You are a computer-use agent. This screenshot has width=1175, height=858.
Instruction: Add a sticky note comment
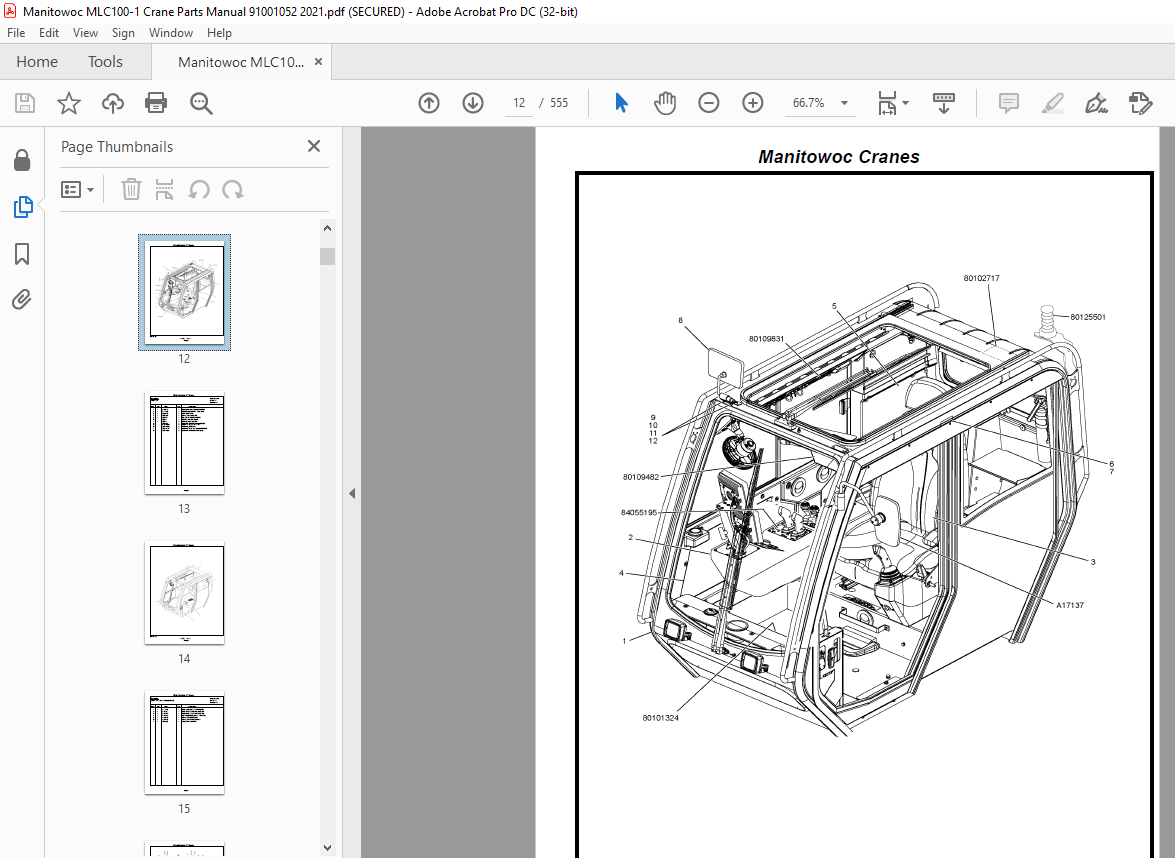click(x=1009, y=103)
